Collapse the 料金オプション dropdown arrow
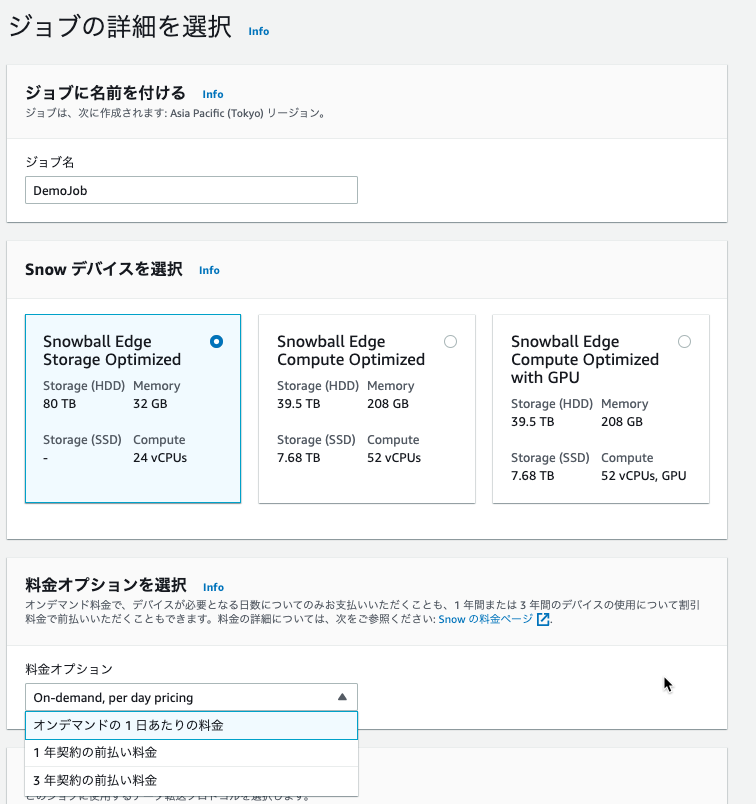 click(342, 697)
